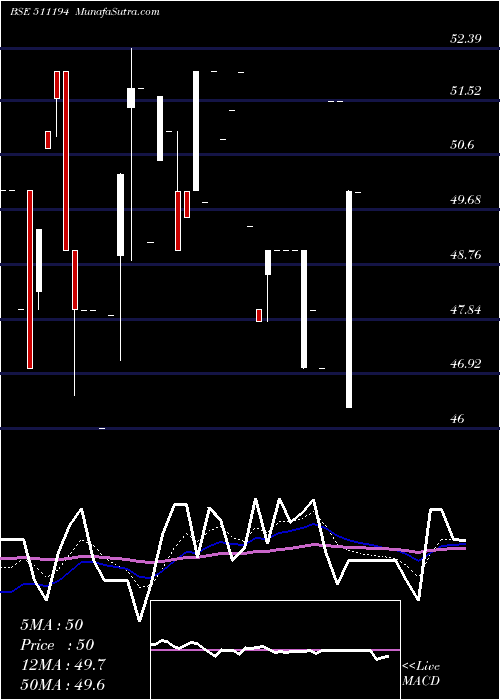
Task: Click the longest red candlestick near the left edge
Action: (30, 279)
